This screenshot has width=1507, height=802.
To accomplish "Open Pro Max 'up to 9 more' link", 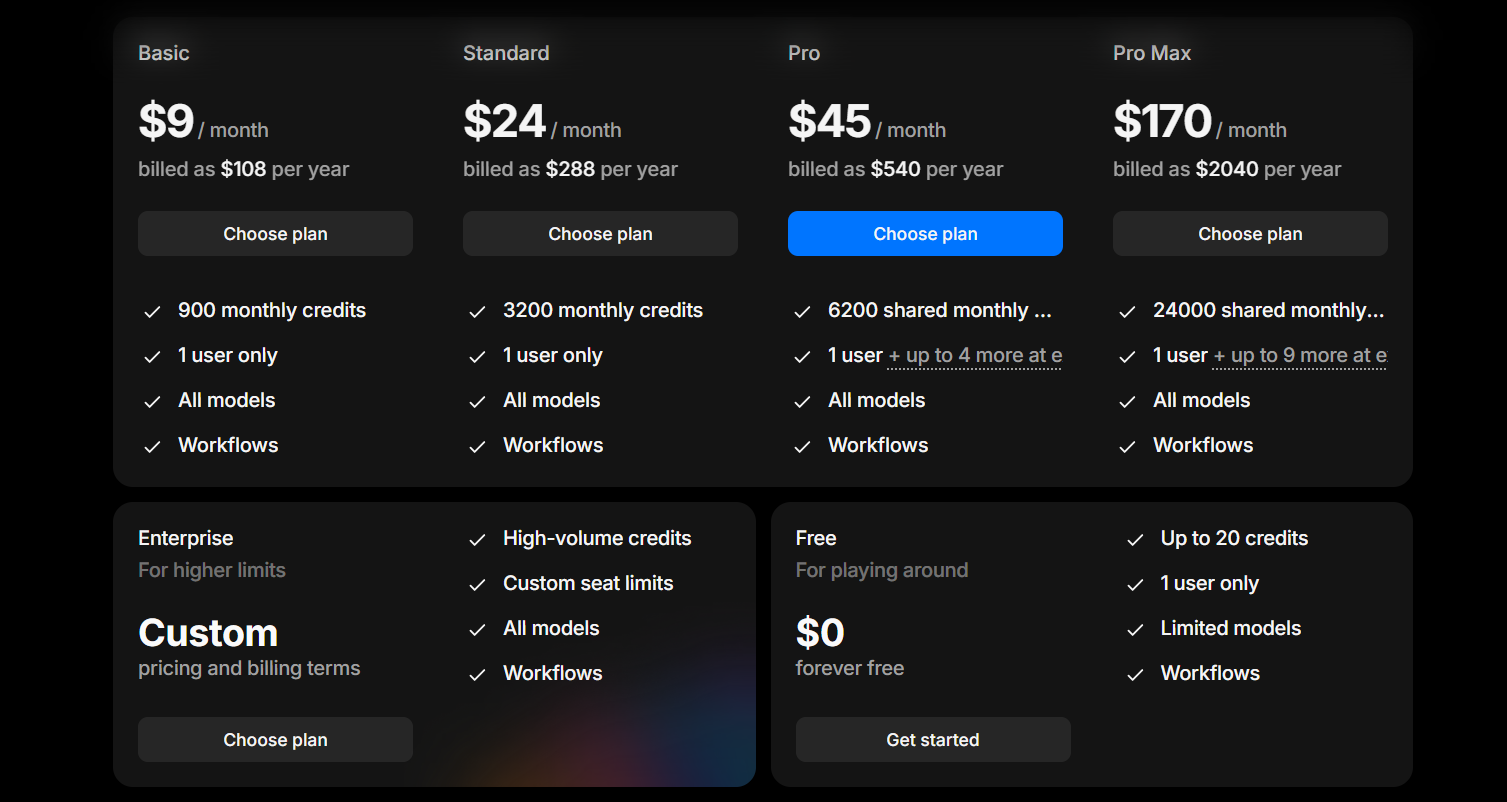I will point(1300,355).
